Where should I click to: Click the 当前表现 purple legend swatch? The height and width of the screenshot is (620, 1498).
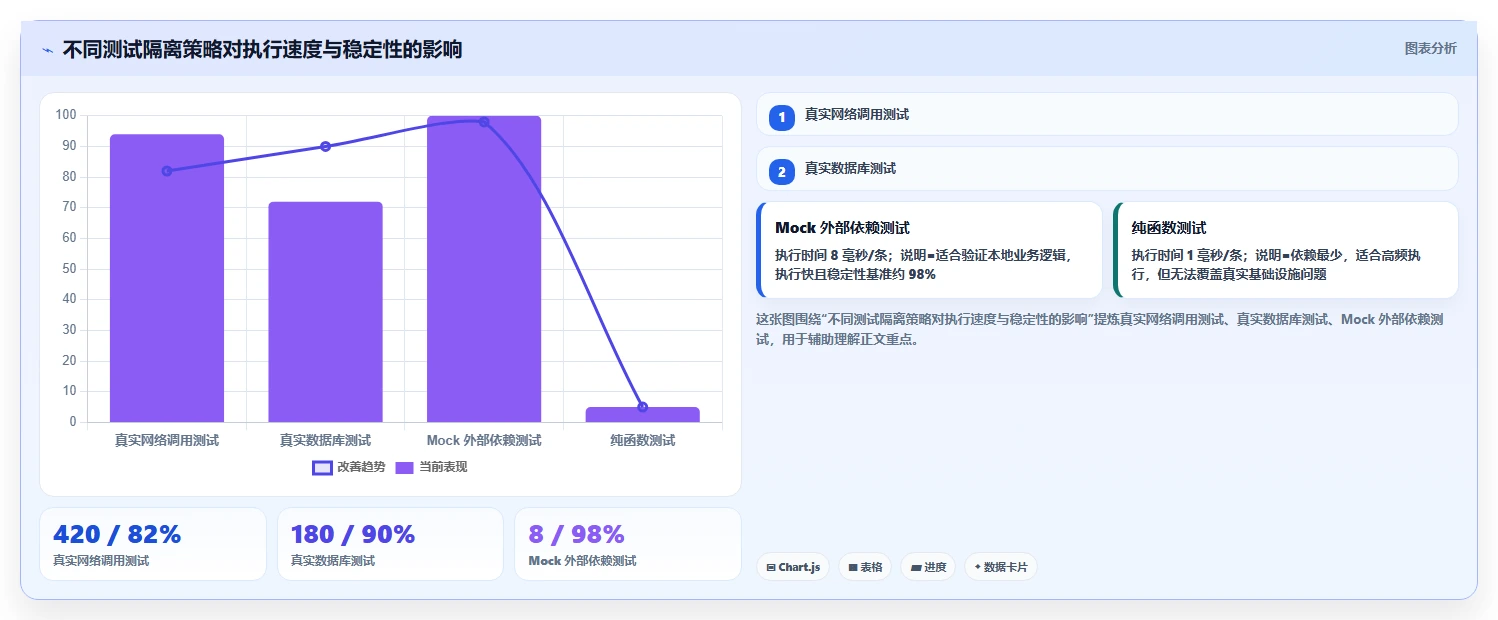click(405, 467)
